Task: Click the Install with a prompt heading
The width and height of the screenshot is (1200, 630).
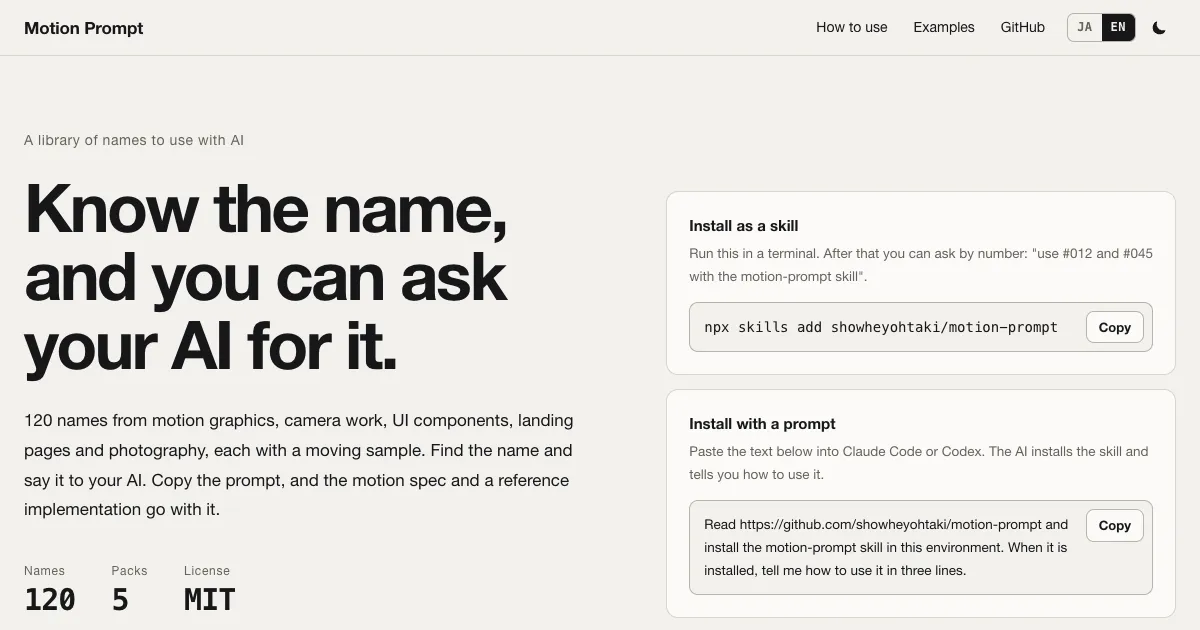Action: coord(762,424)
